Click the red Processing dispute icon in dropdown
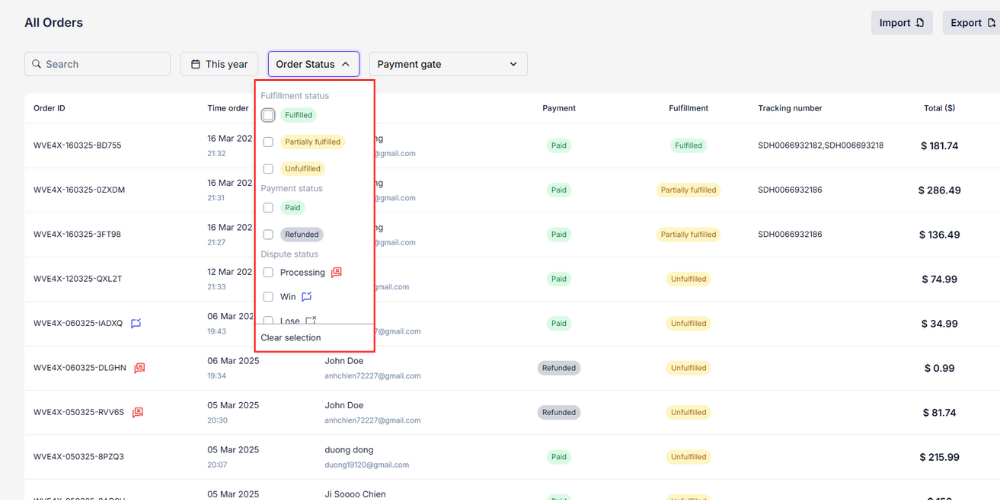 tap(337, 272)
